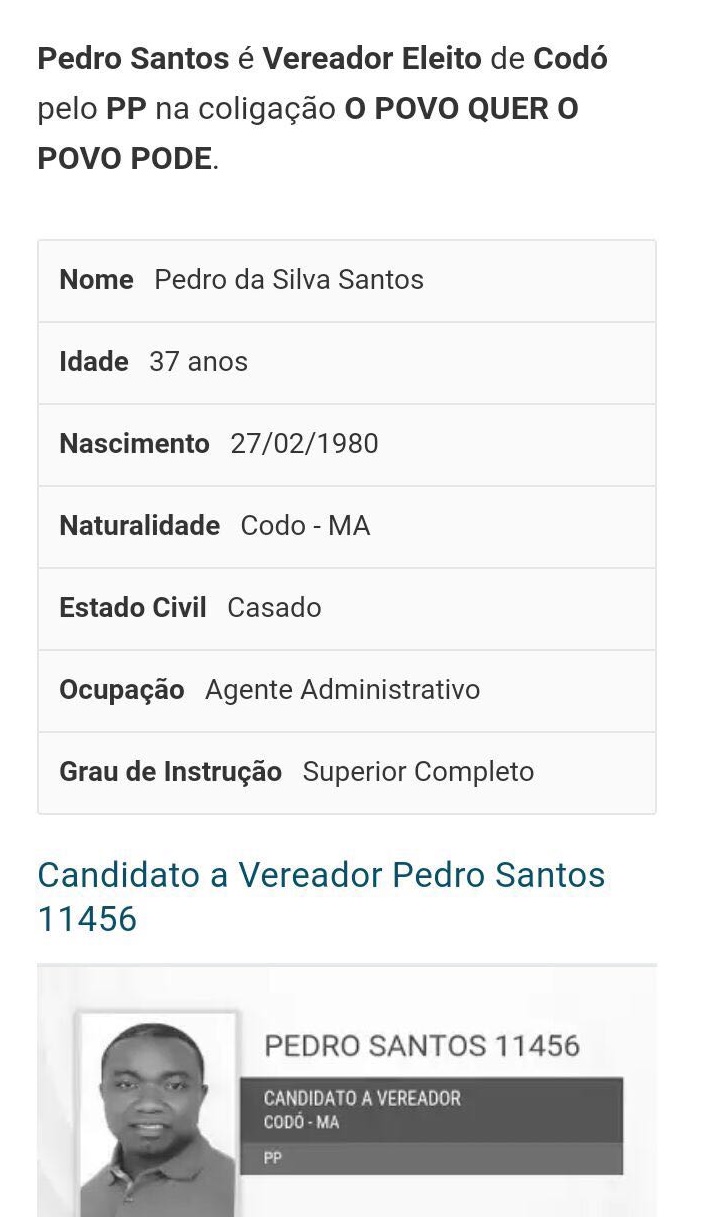
Task: Select the 'Estado Civil' row showing Casado
Action: click(x=346, y=608)
